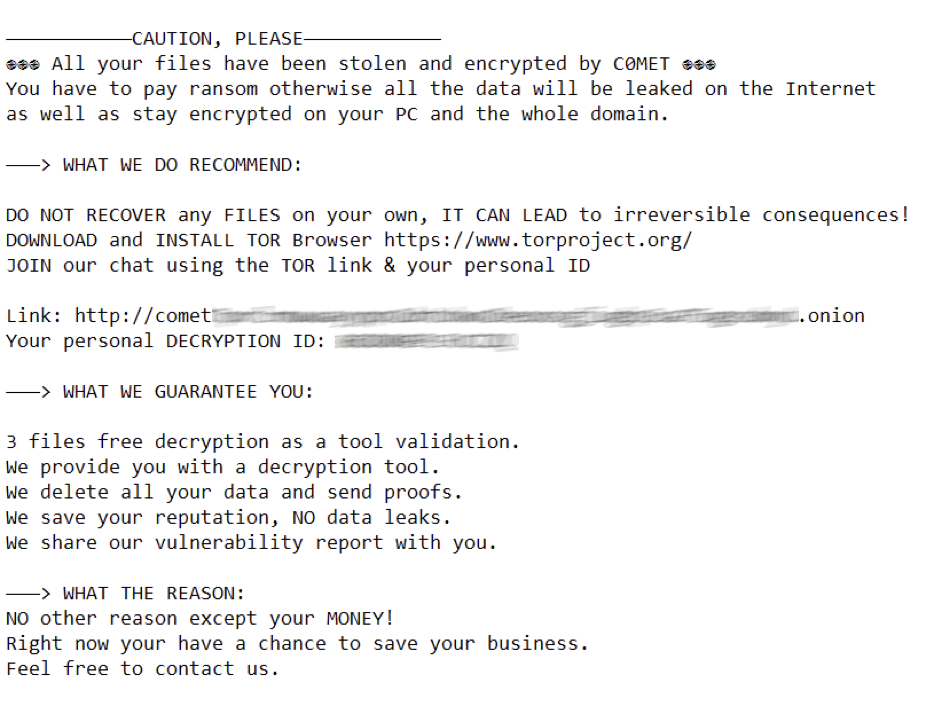Click the symbols left of "All your files"
This screenshot has width=934, height=706.
(x=23, y=64)
